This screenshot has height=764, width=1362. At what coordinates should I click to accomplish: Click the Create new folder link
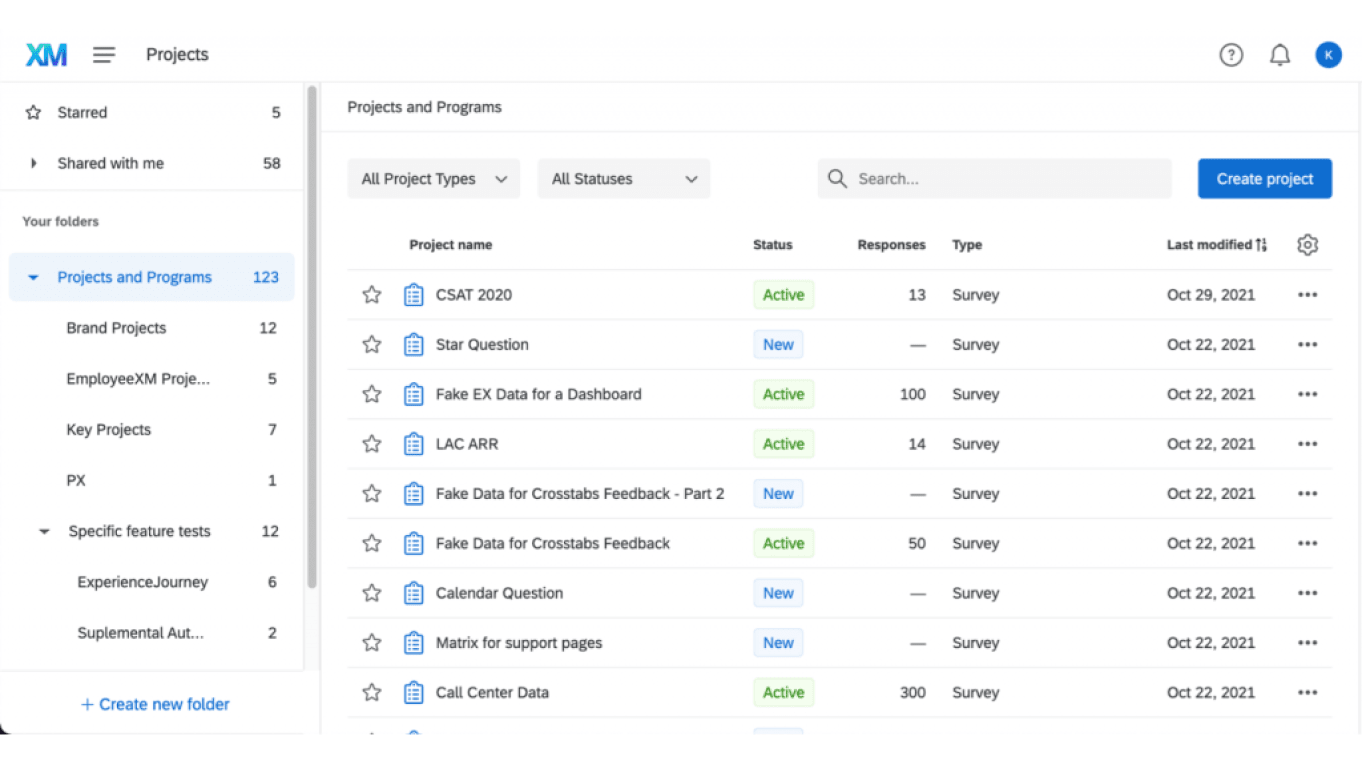click(155, 704)
